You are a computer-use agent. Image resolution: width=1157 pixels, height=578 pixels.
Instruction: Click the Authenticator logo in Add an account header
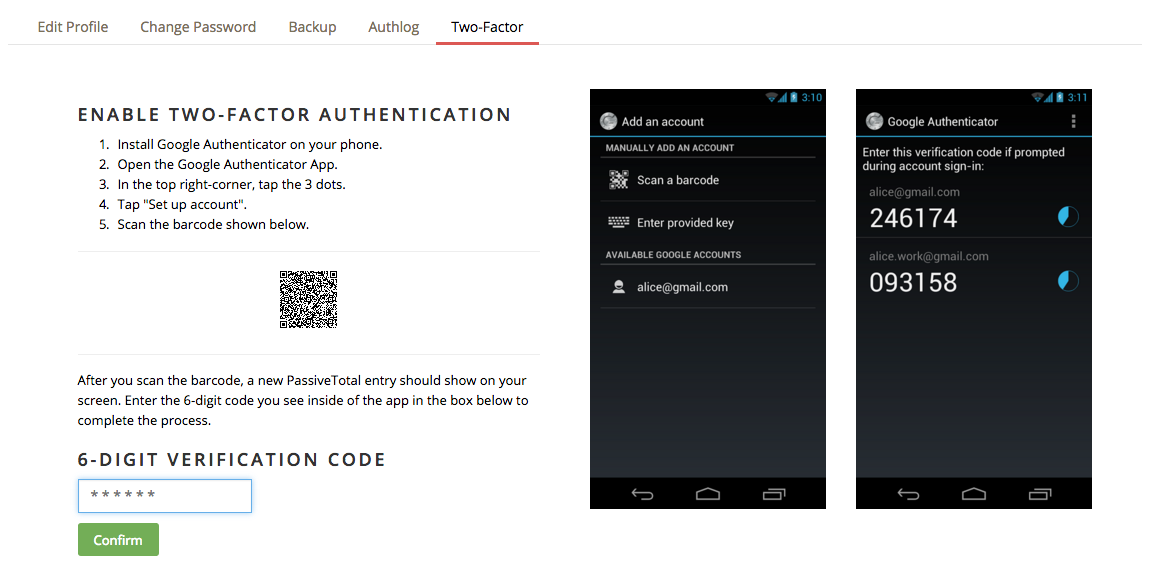click(x=609, y=121)
